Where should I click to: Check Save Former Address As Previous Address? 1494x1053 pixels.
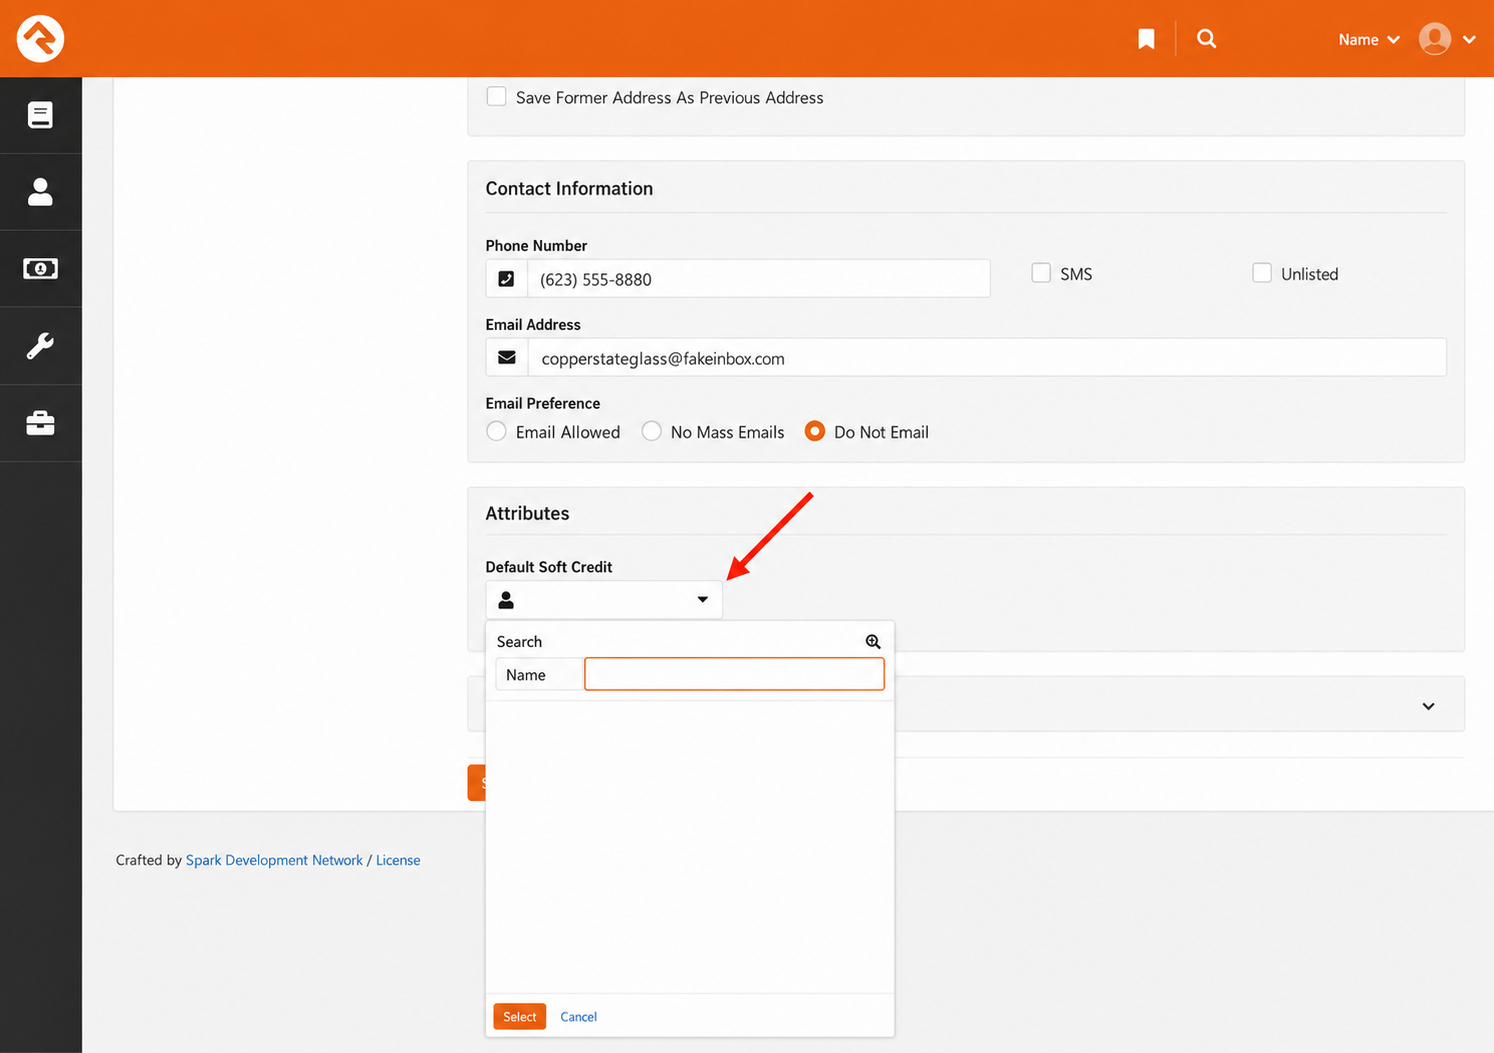click(x=496, y=97)
